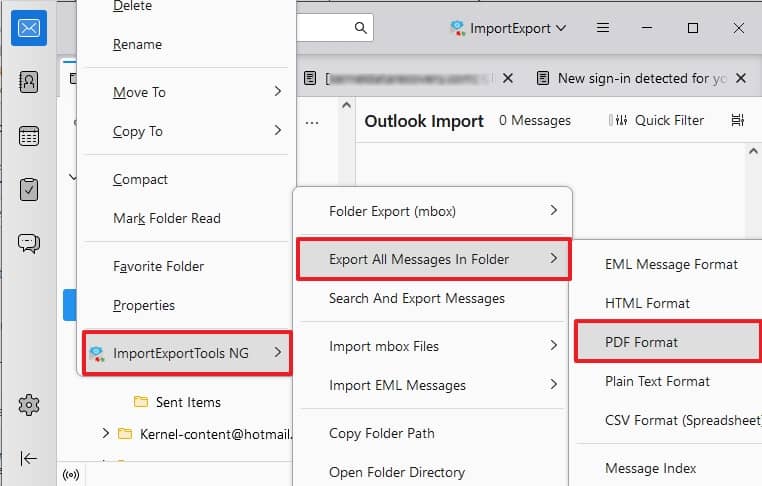Click the 0 Messages count text

[535, 120]
